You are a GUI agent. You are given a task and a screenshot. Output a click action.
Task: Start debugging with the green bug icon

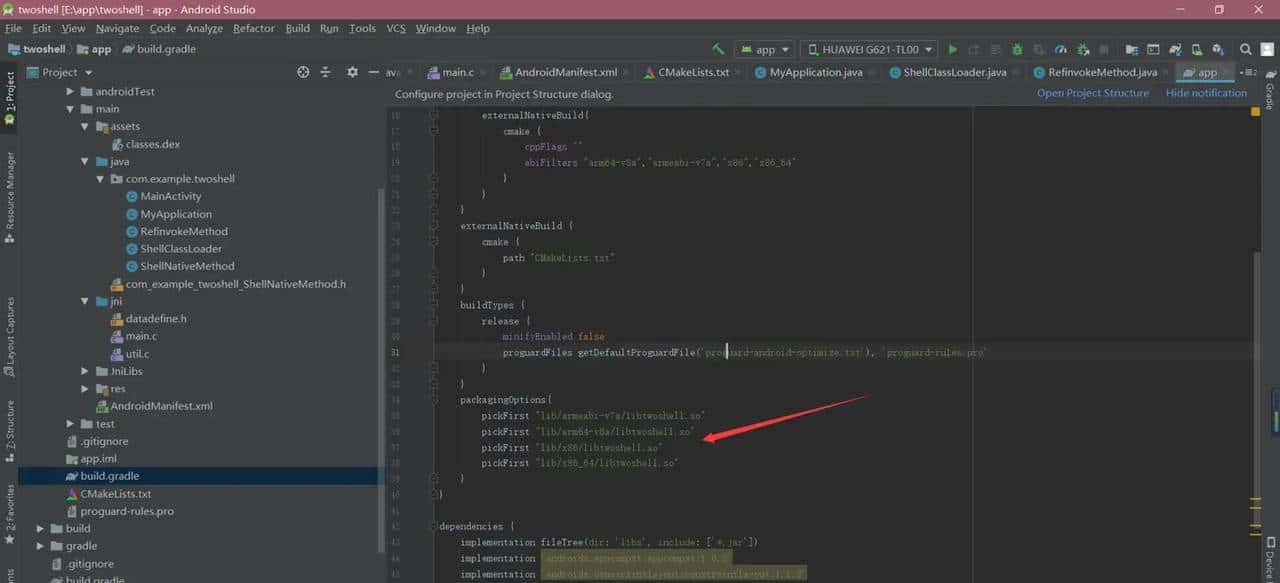click(x=1017, y=49)
